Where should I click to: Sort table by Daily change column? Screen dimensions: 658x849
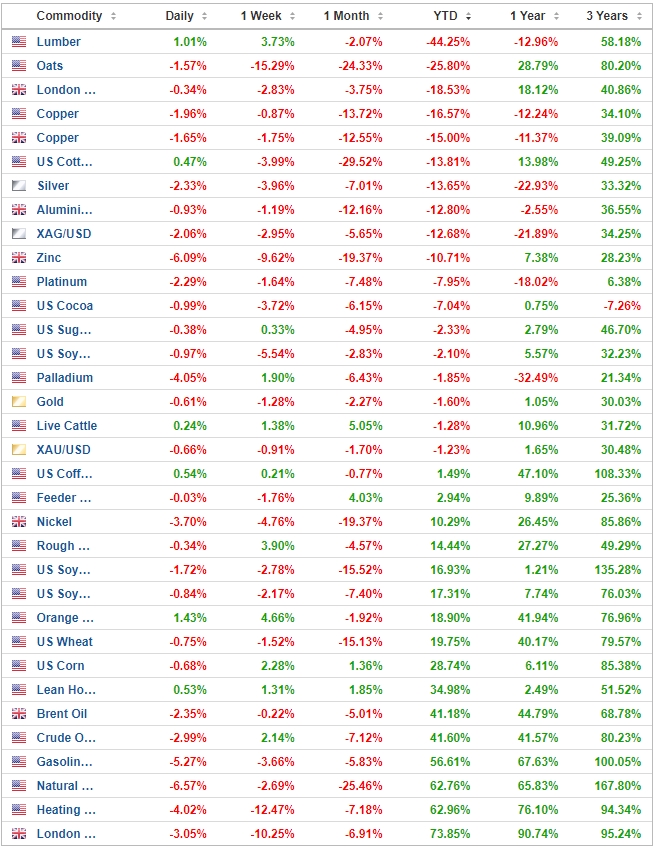click(x=180, y=16)
